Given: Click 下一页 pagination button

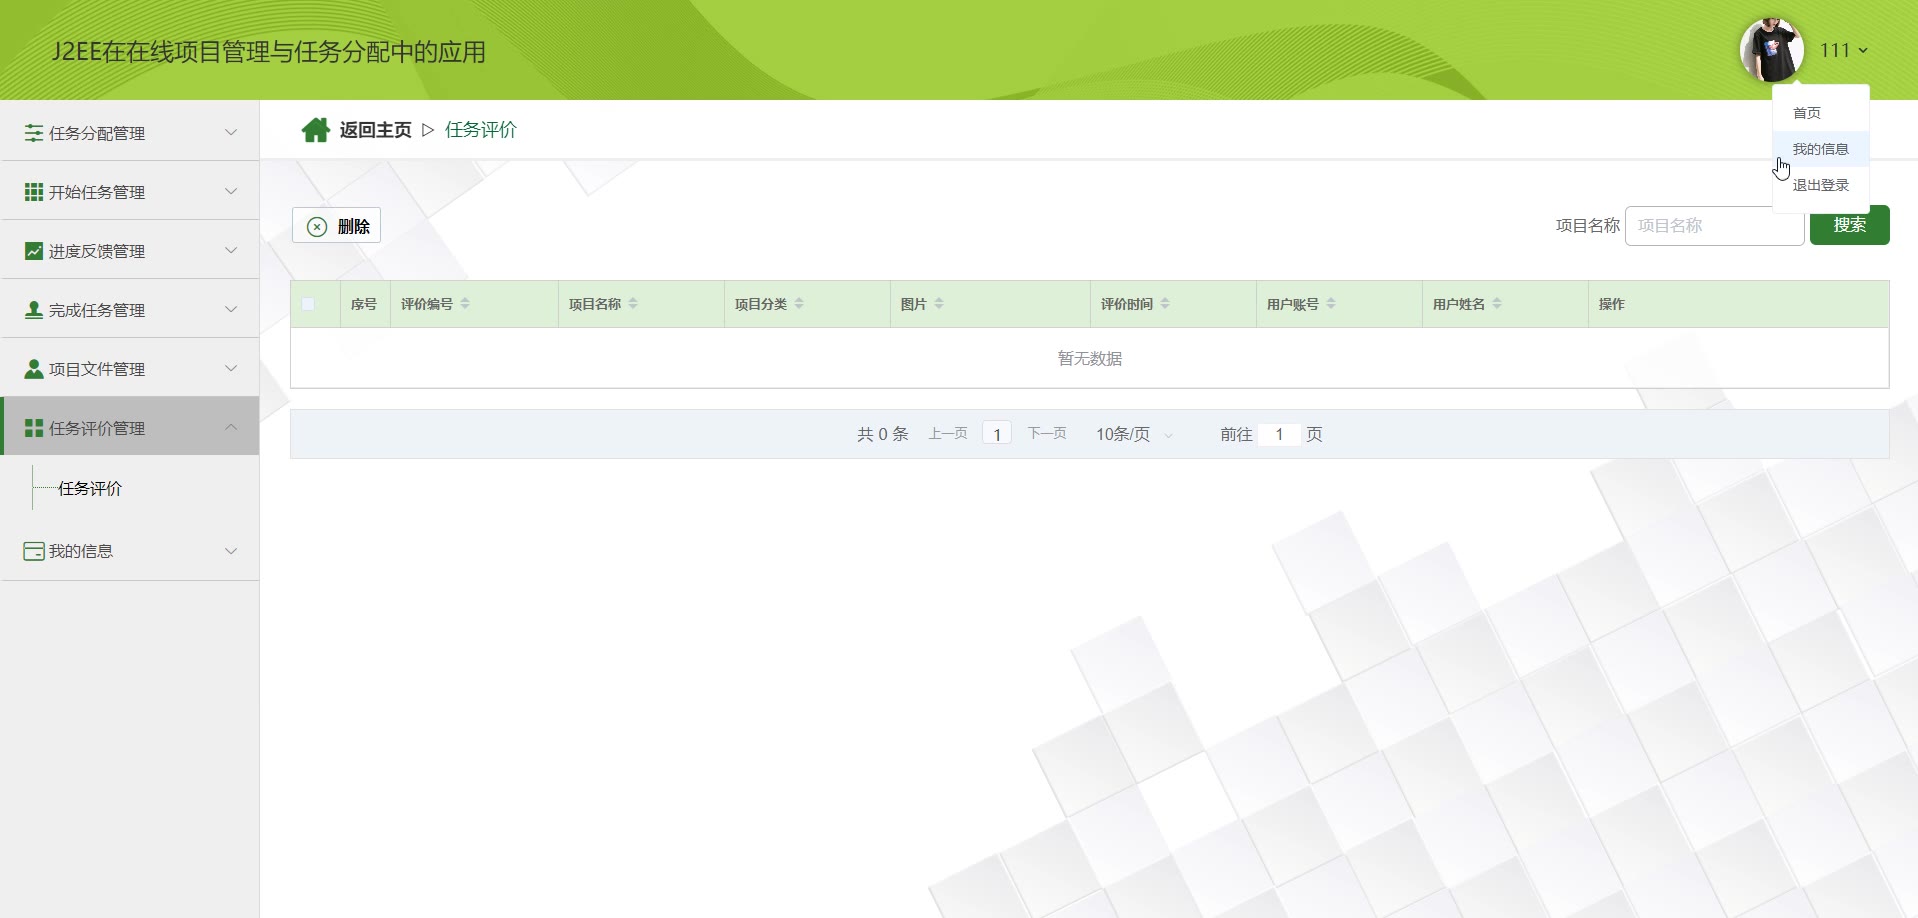Looking at the screenshot, I should 1047,433.
